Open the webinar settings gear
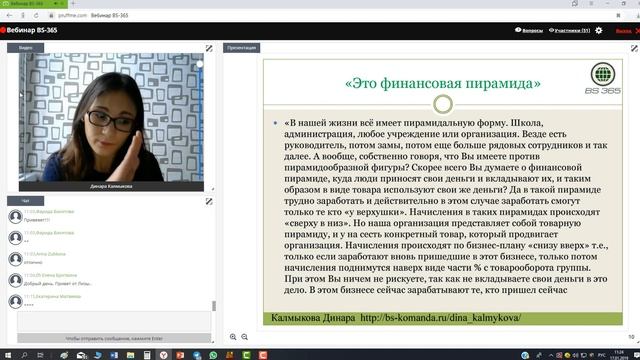This screenshot has height=360, width=640. pyautogui.click(x=598, y=31)
